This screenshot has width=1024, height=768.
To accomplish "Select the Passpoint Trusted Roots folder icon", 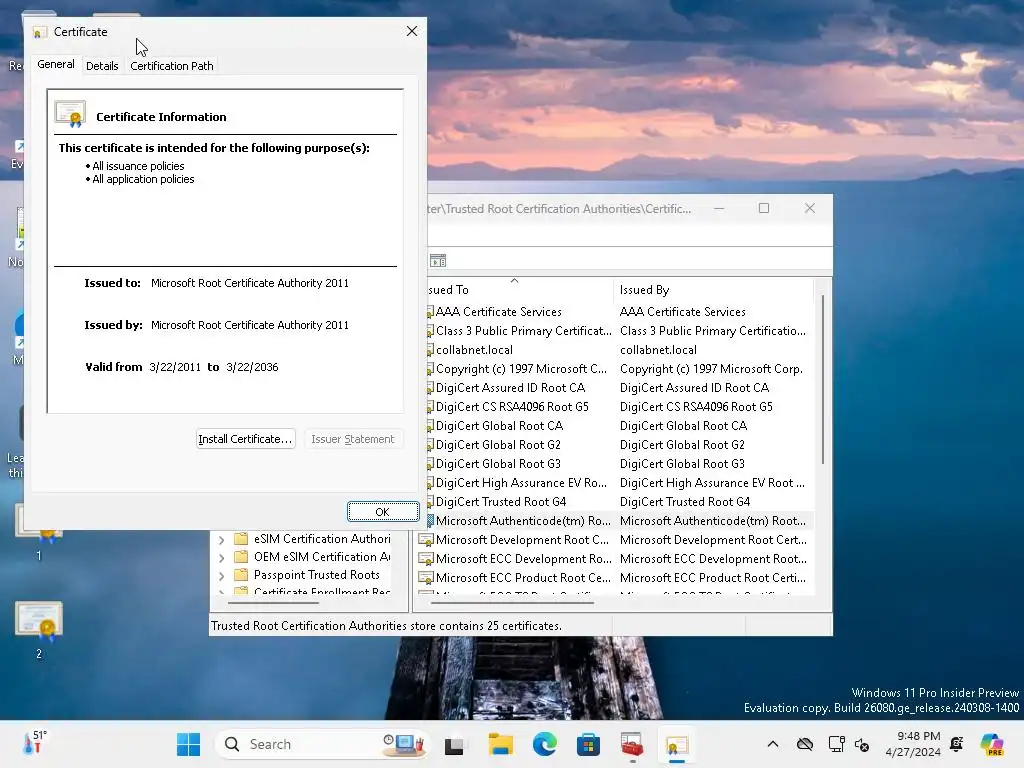I will (241, 575).
